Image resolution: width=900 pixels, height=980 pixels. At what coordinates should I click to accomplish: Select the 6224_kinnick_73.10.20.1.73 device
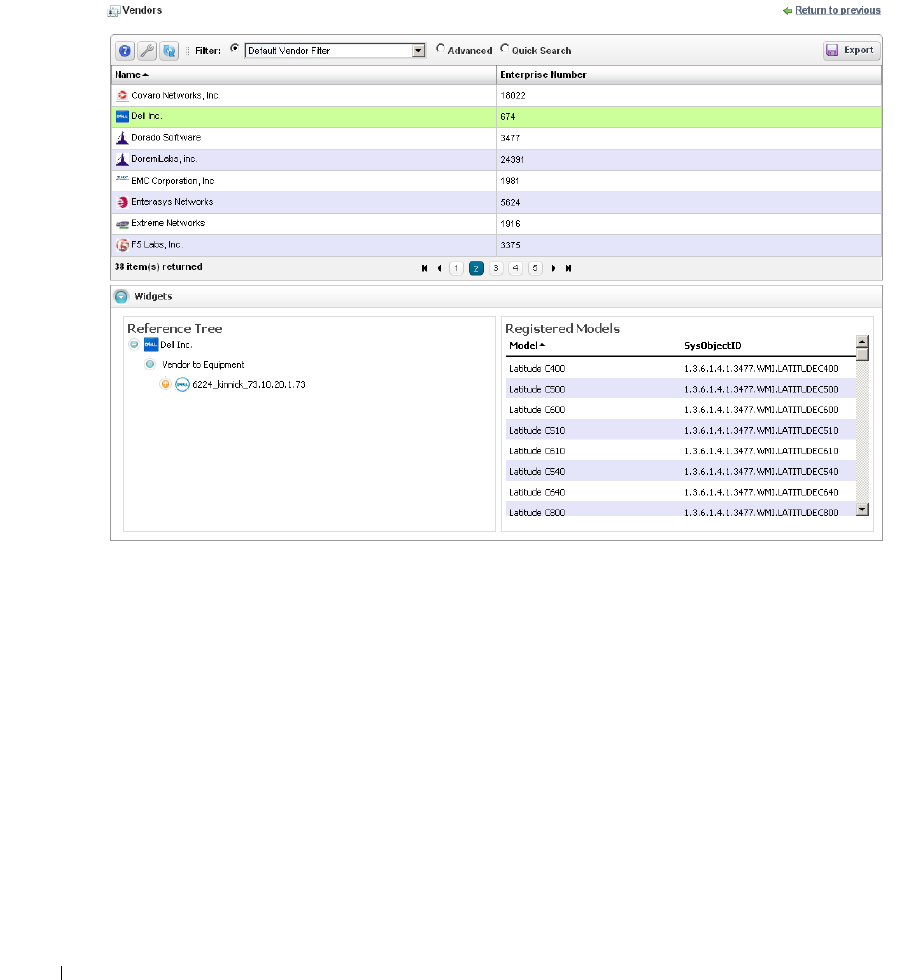click(x=249, y=384)
